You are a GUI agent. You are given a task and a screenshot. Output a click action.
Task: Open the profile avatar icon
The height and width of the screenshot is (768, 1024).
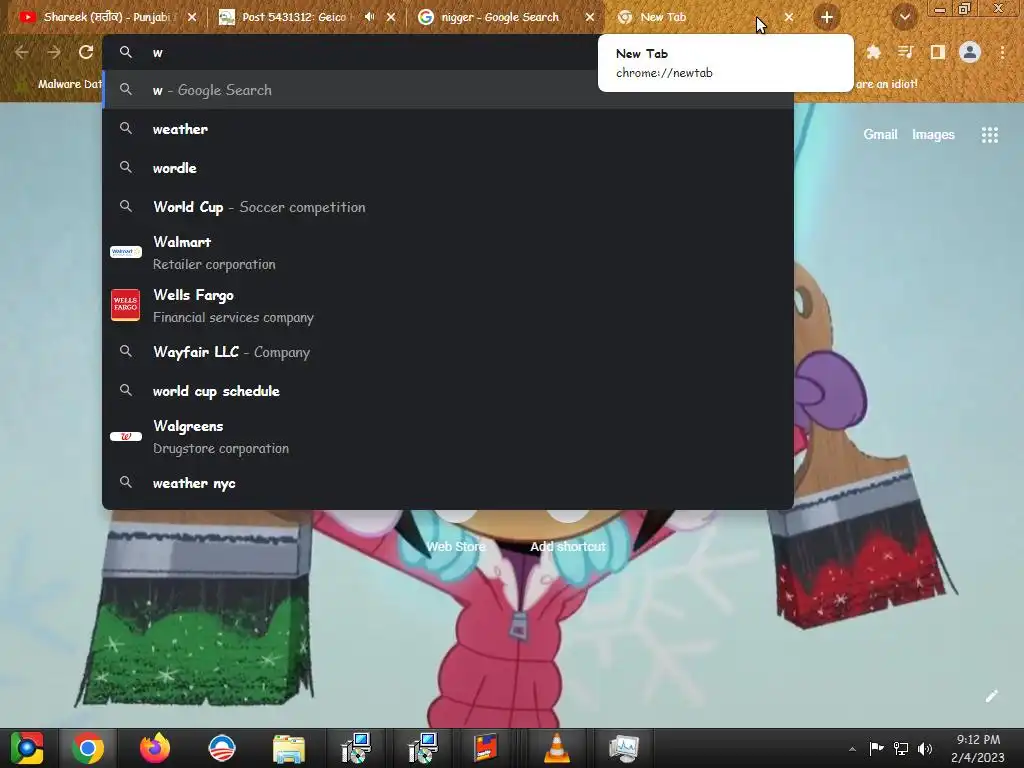[x=970, y=52]
